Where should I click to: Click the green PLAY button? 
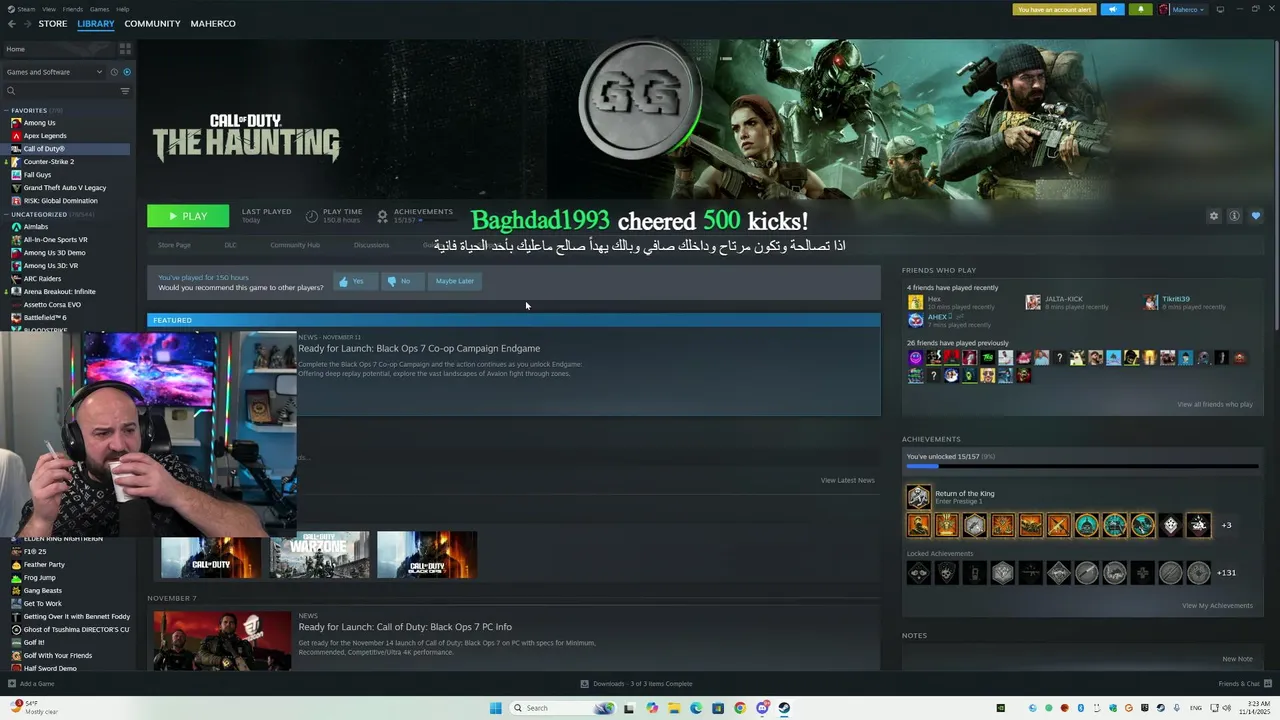coord(188,216)
